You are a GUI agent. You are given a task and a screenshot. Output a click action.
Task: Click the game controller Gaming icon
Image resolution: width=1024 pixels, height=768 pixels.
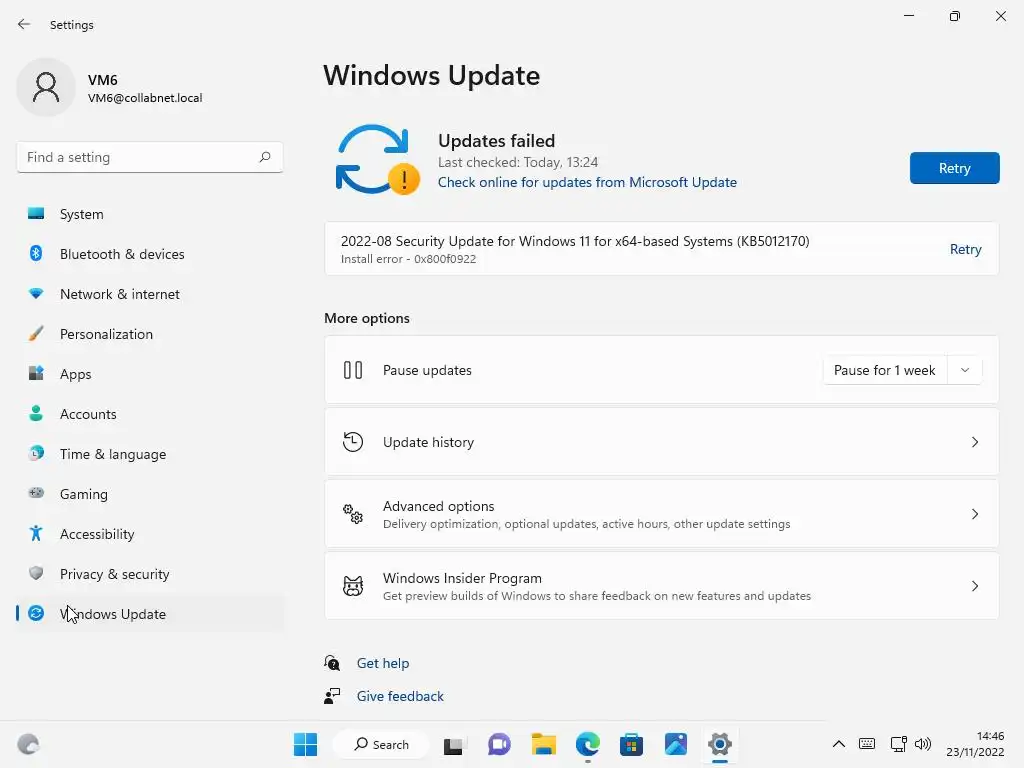[x=36, y=493]
